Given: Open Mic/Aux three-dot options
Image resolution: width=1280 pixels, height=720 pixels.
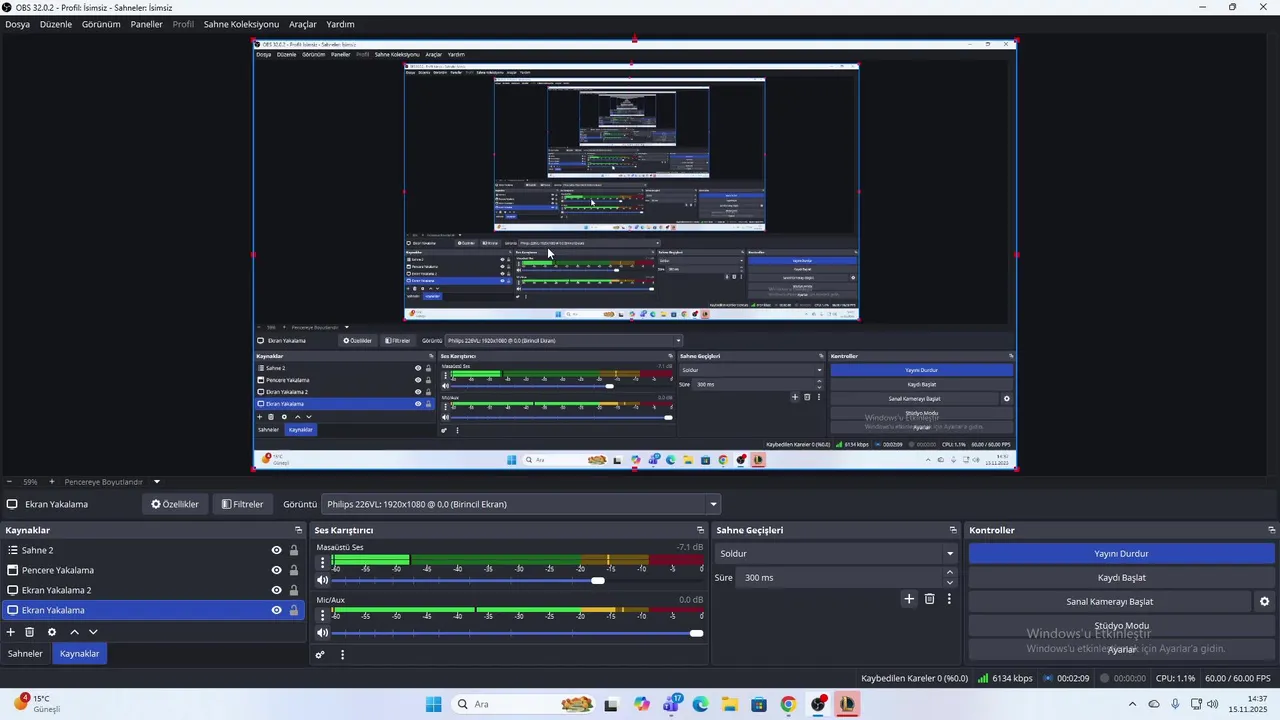Looking at the screenshot, I should pyautogui.click(x=322, y=615).
